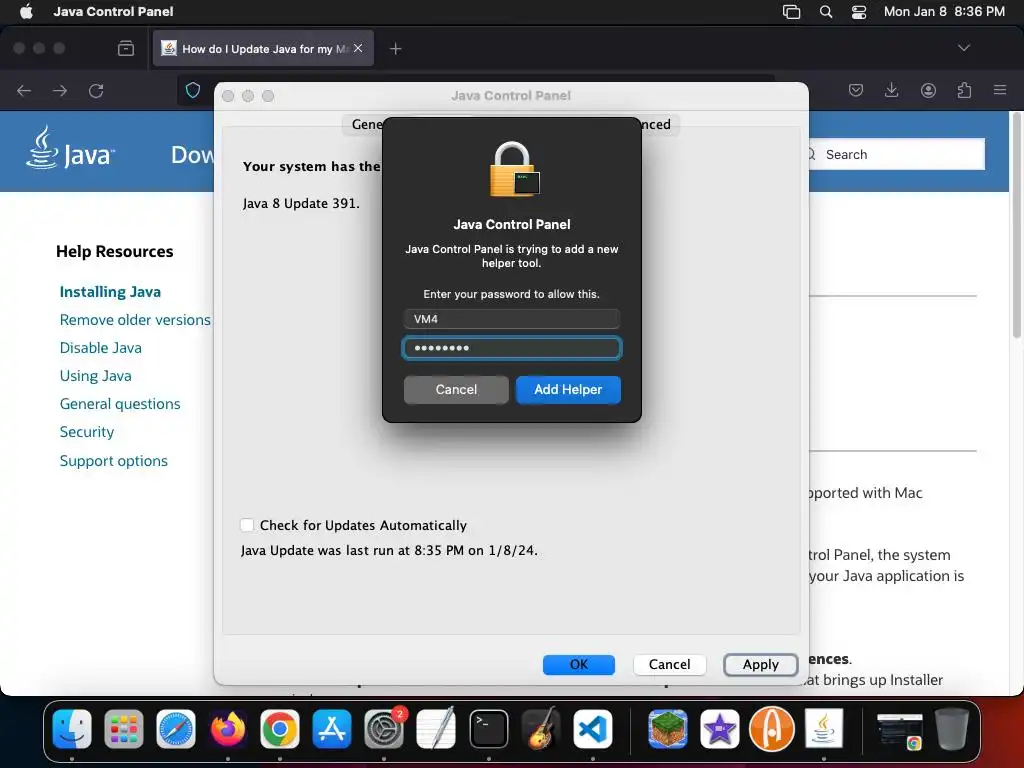Screen dimensions: 1024x768
Task: Open Spotlight search in menu bar
Action: [x=825, y=12]
